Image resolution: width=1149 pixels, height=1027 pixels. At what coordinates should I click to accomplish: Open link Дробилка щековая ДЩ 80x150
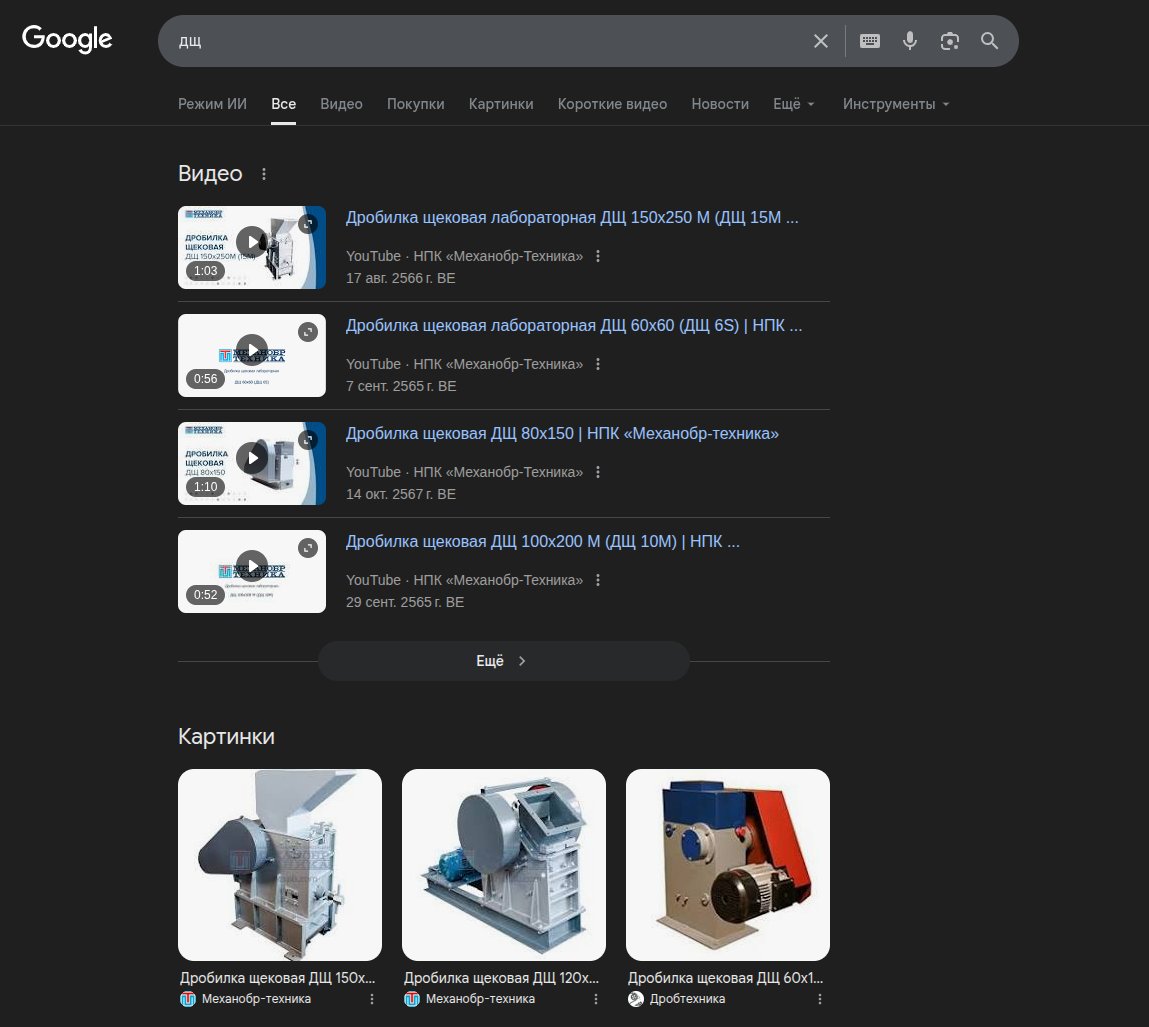tap(562, 434)
